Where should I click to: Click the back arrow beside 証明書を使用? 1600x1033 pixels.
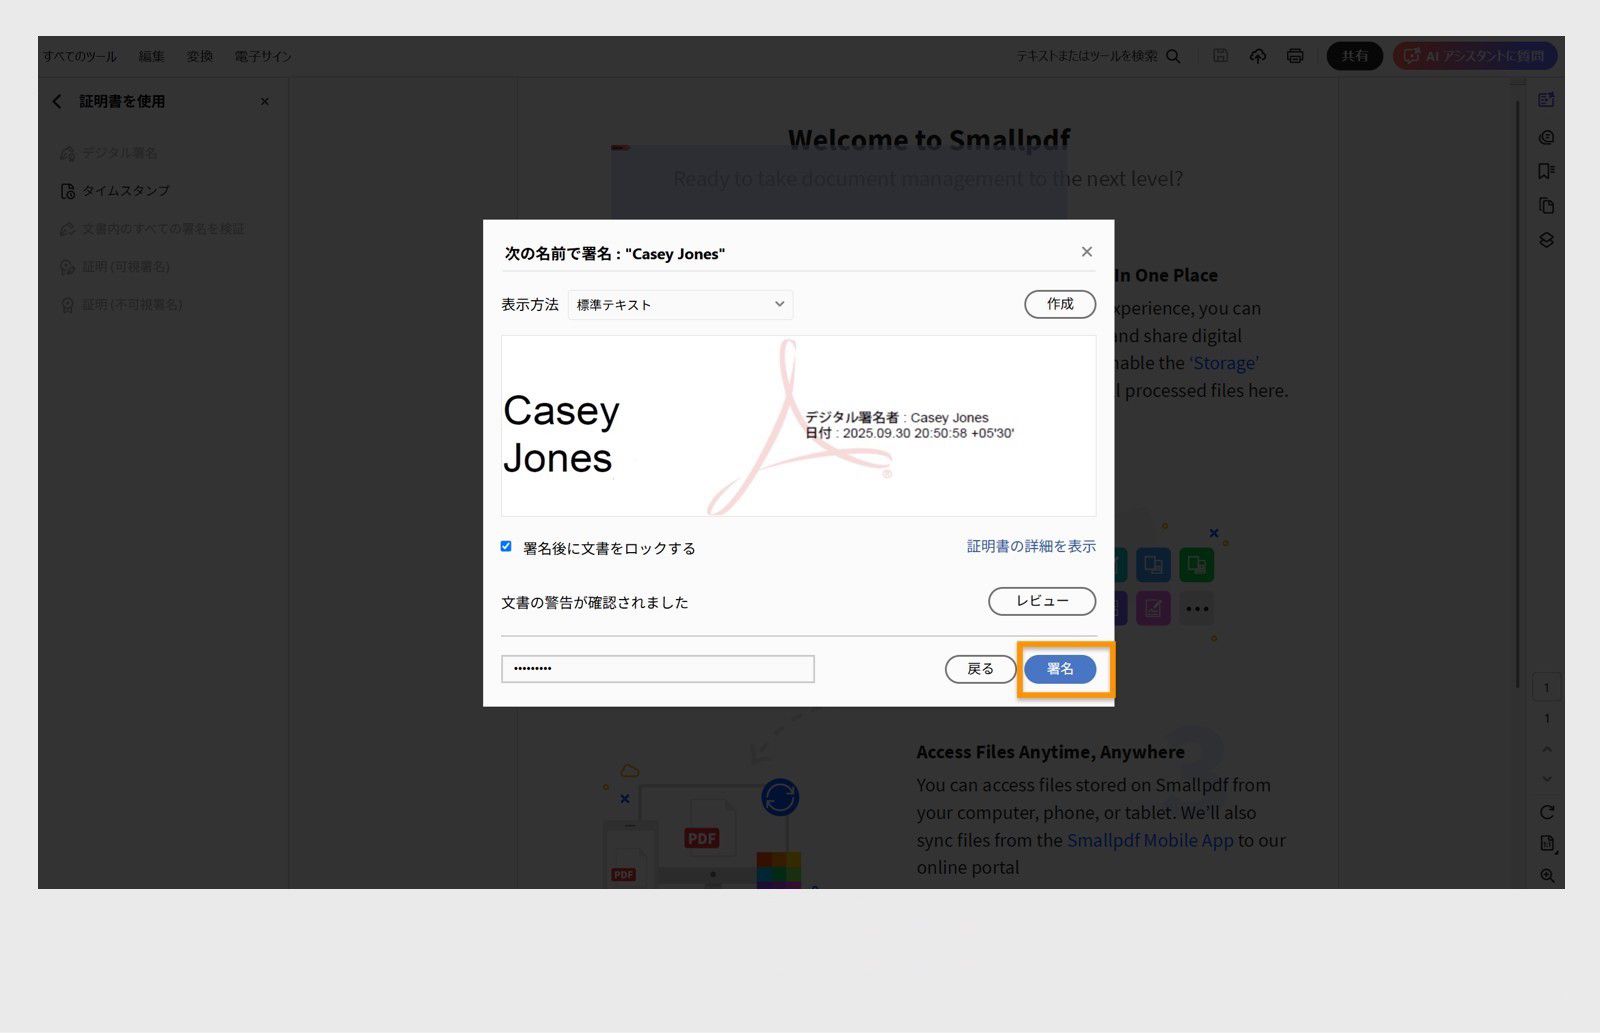[x=57, y=101]
